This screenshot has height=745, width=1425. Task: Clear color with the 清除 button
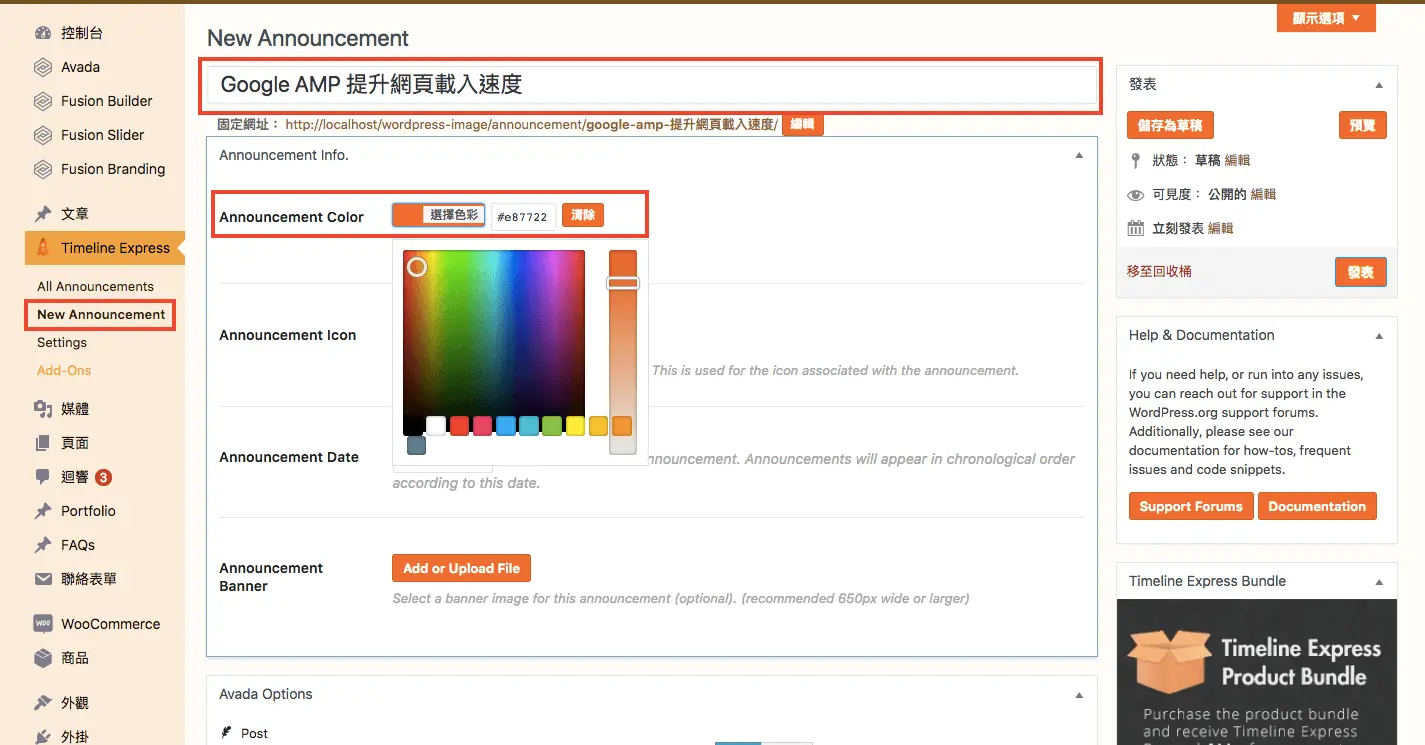pos(583,215)
